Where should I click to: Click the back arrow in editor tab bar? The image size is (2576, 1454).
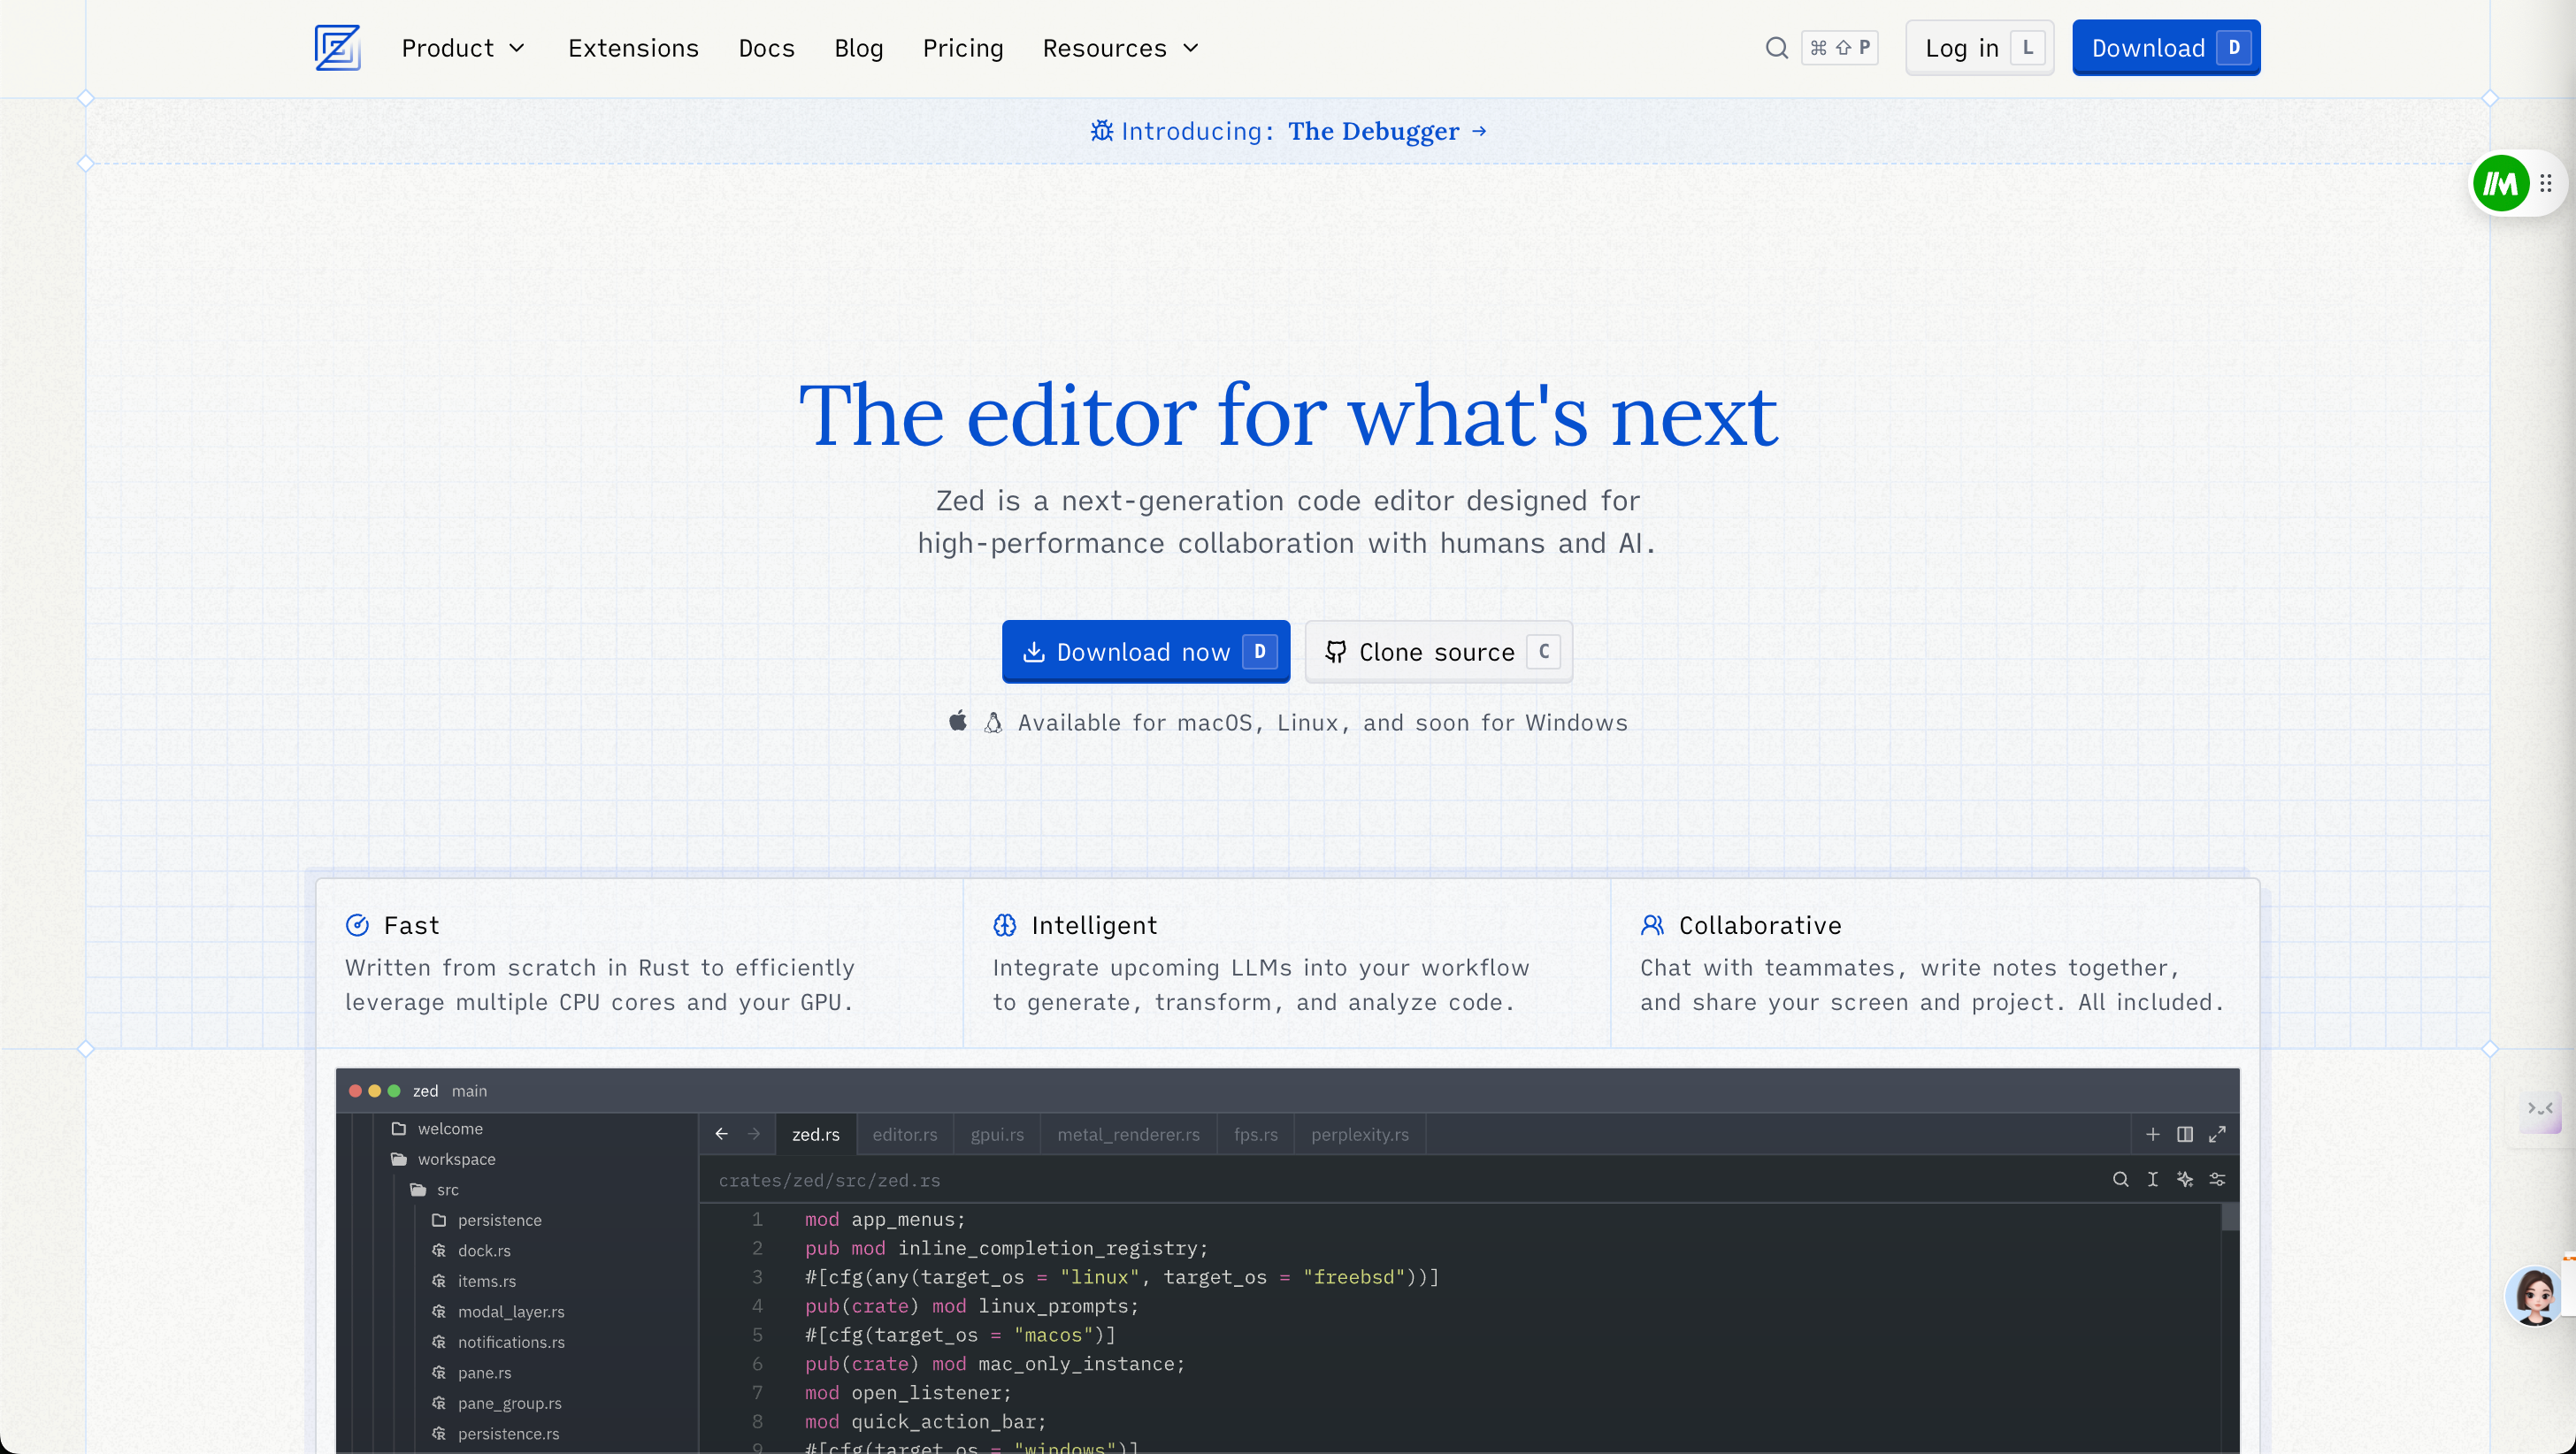[721, 1134]
